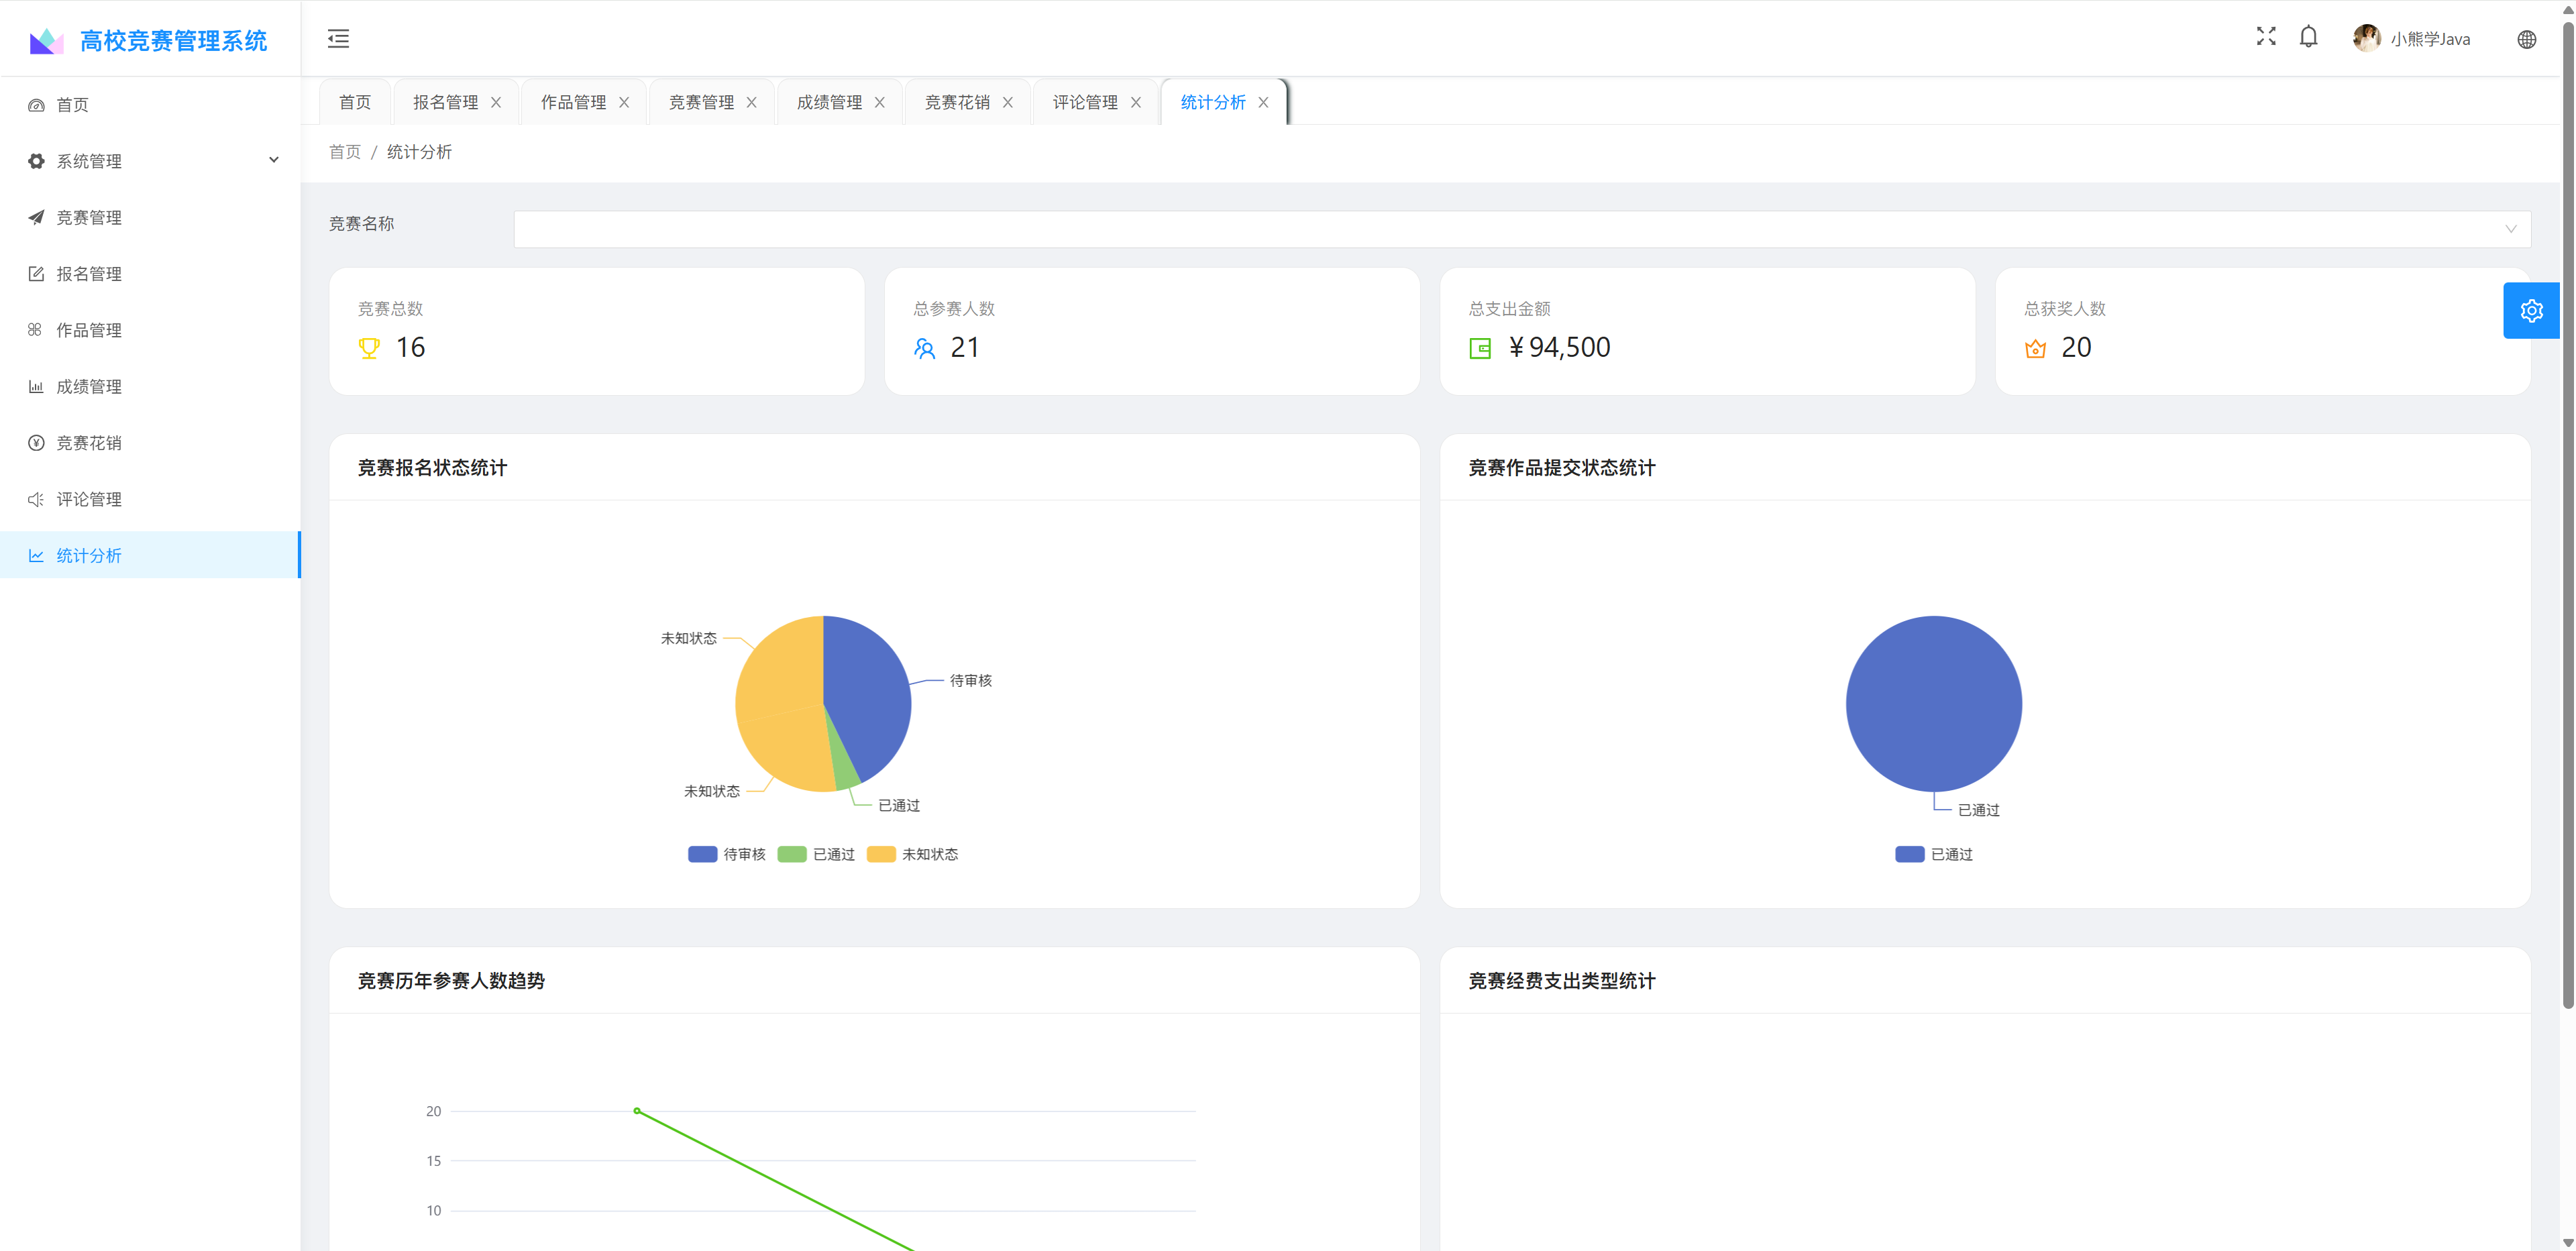Open user avatar for 小熊学Java
Screen dimensions: 2576x1251
point(2366,38)
